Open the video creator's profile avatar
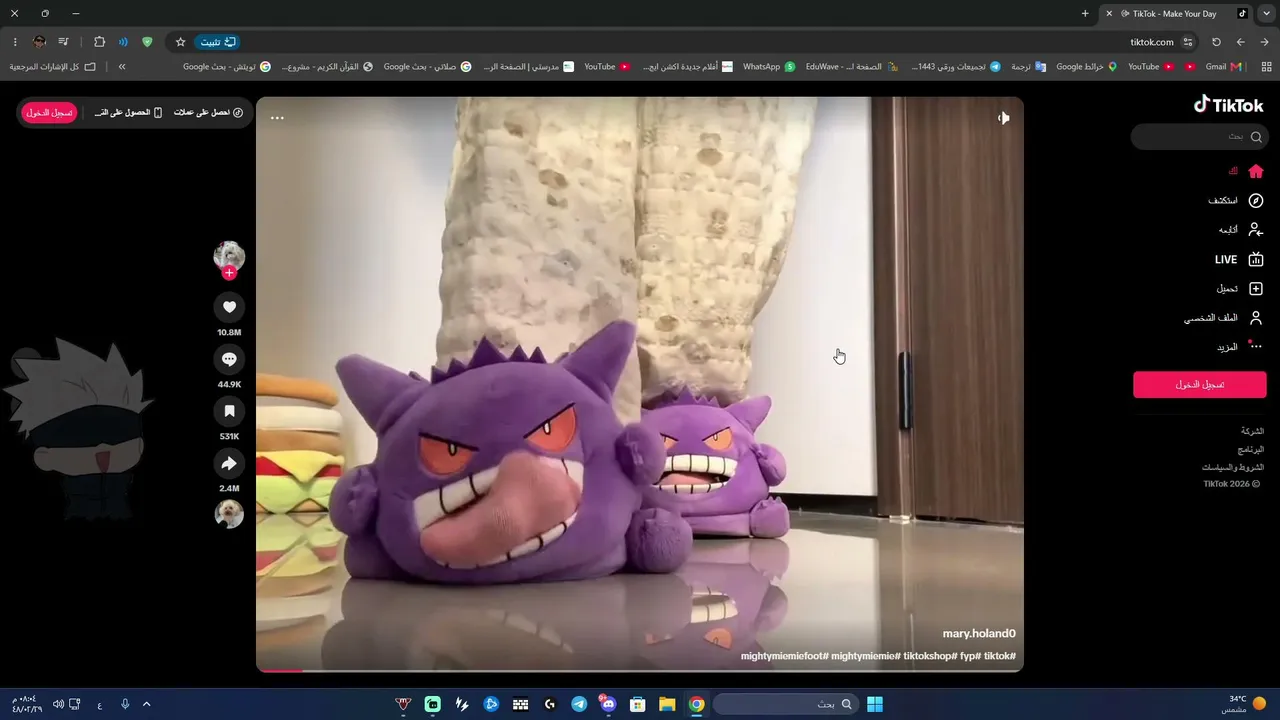The height and width of the screenshot is (720, 1280). (x=229, y=256)
